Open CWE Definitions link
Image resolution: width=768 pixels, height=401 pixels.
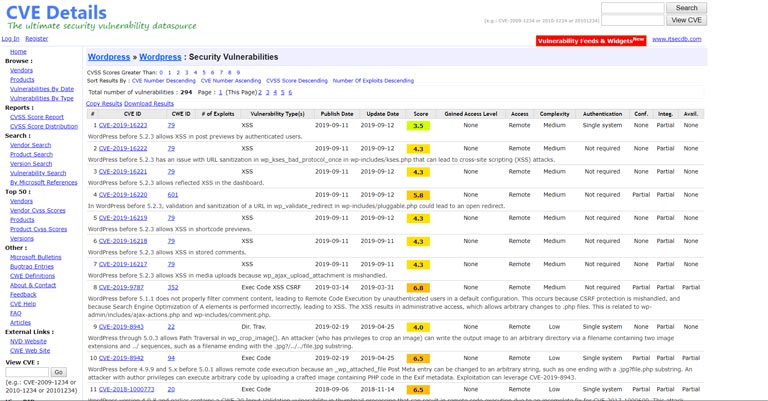(32, 276)
